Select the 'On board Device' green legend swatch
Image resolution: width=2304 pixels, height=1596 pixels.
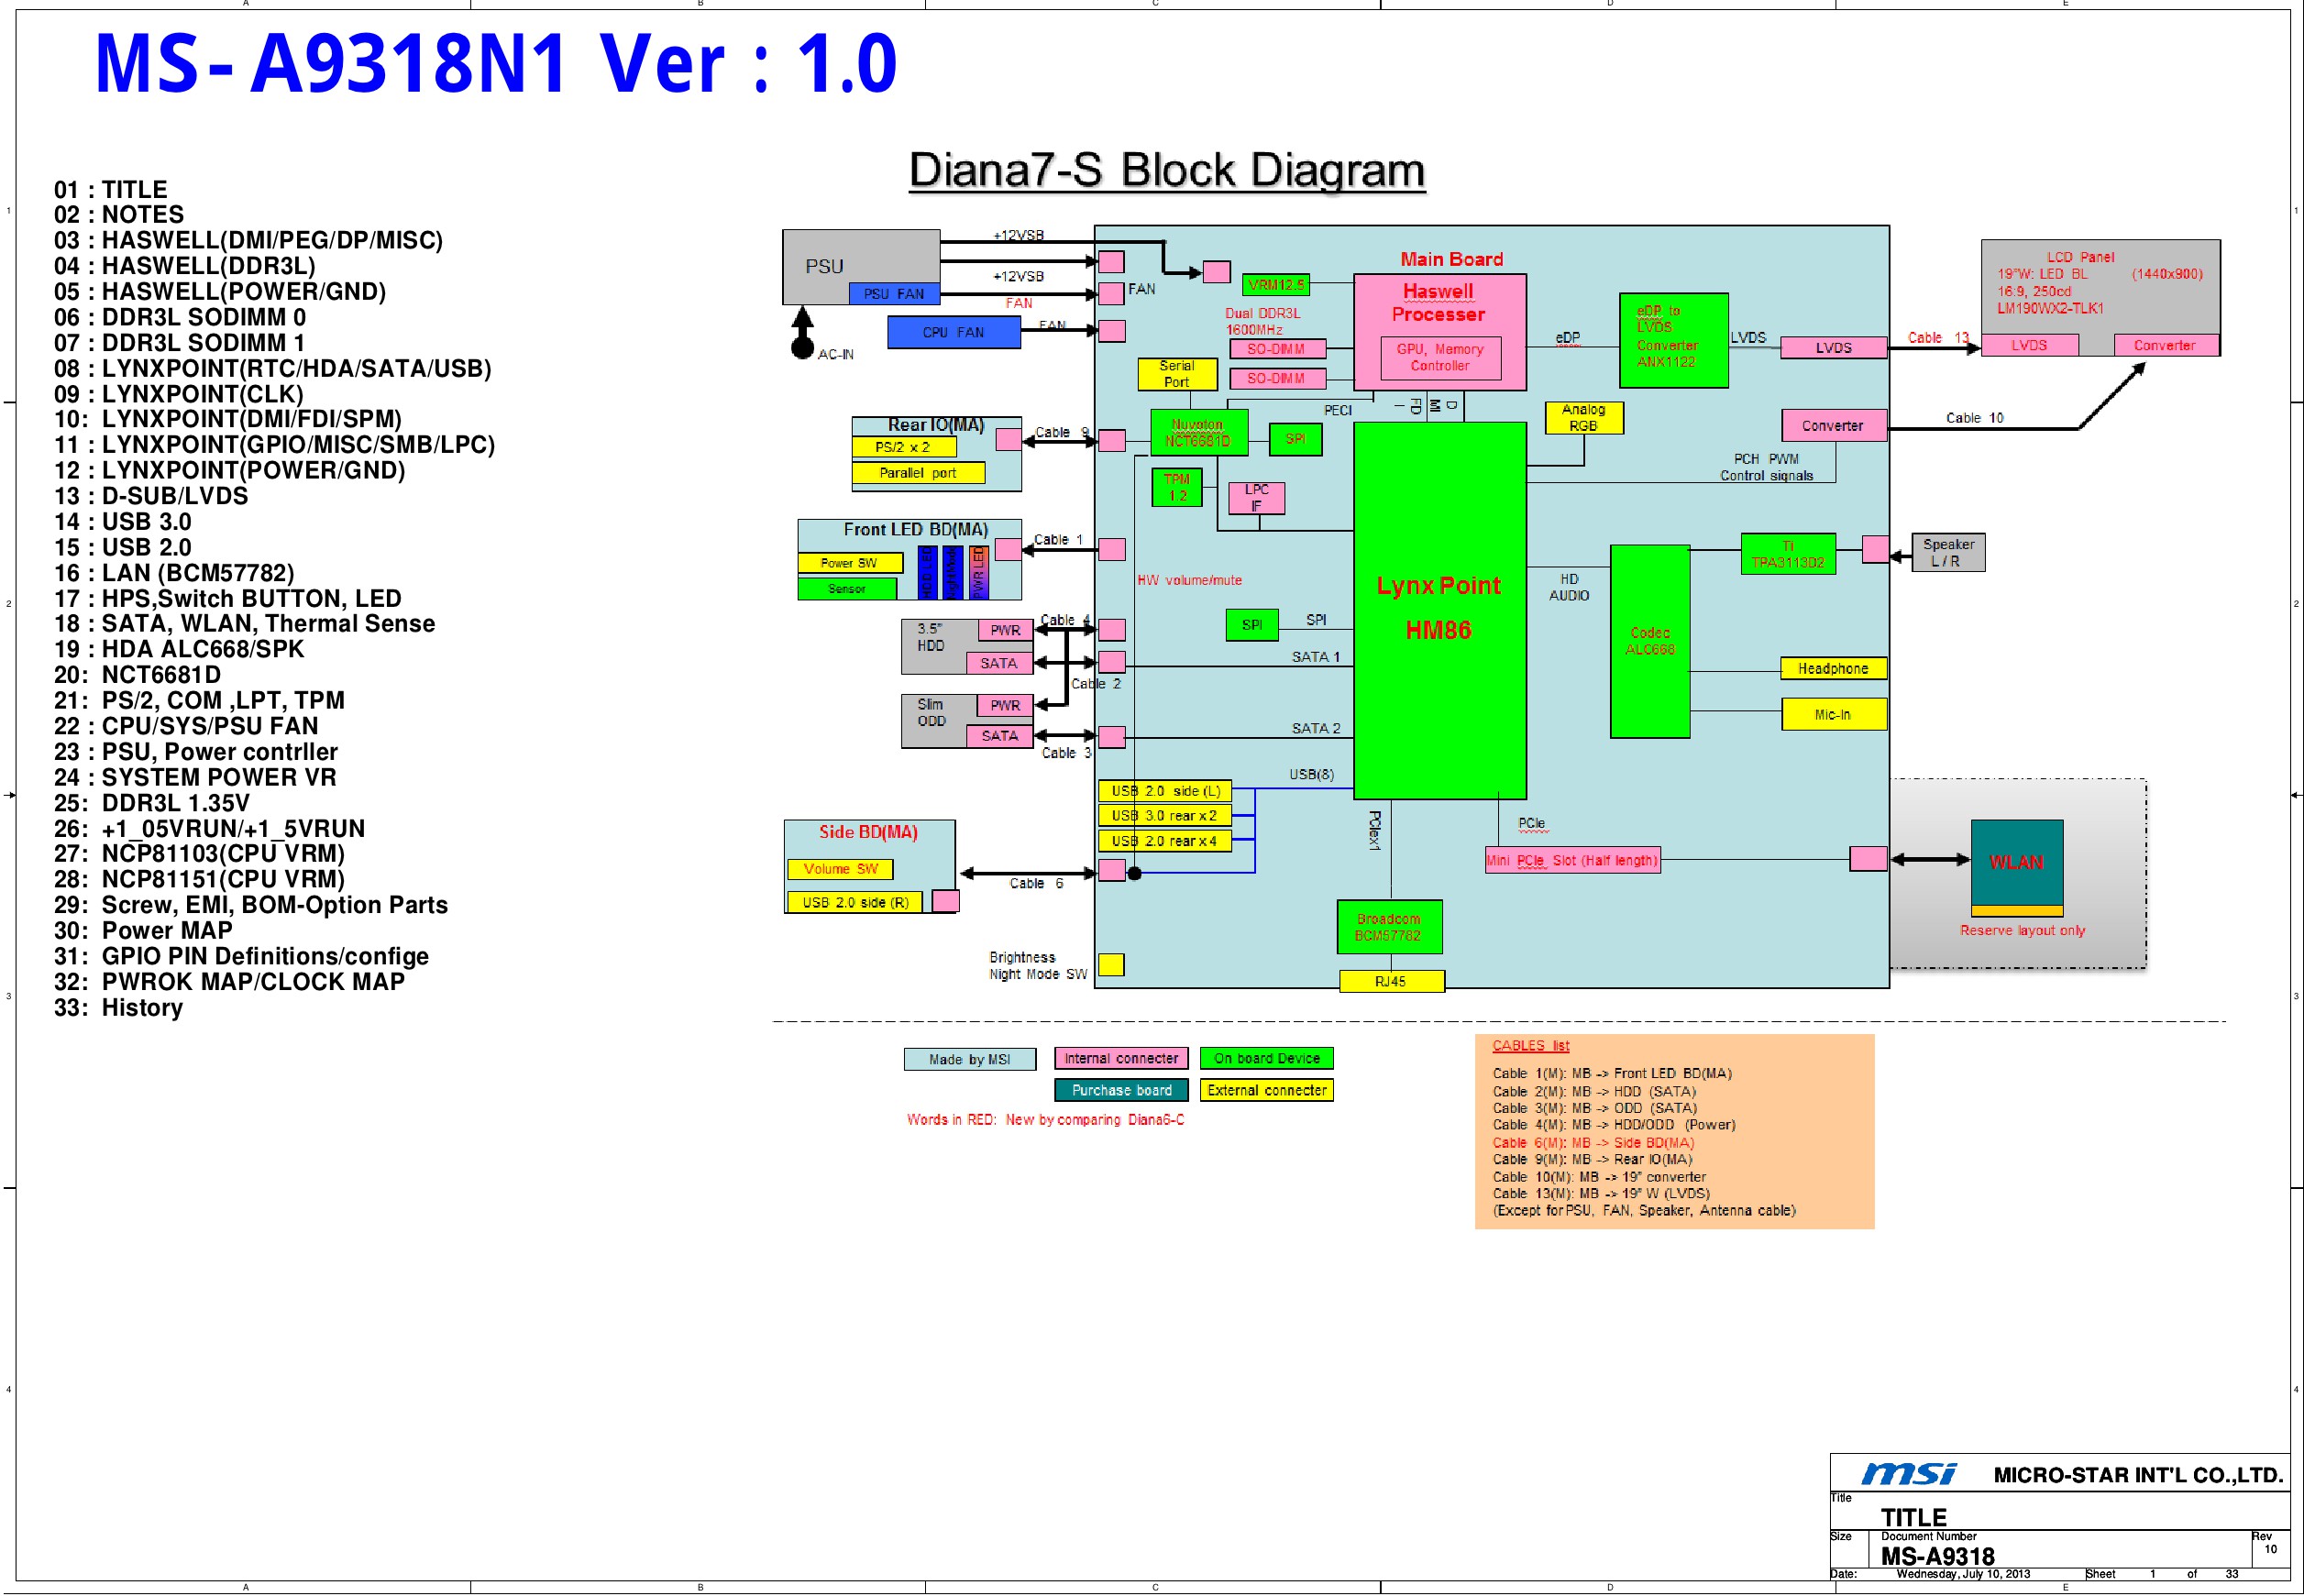coord(1266,1058)
